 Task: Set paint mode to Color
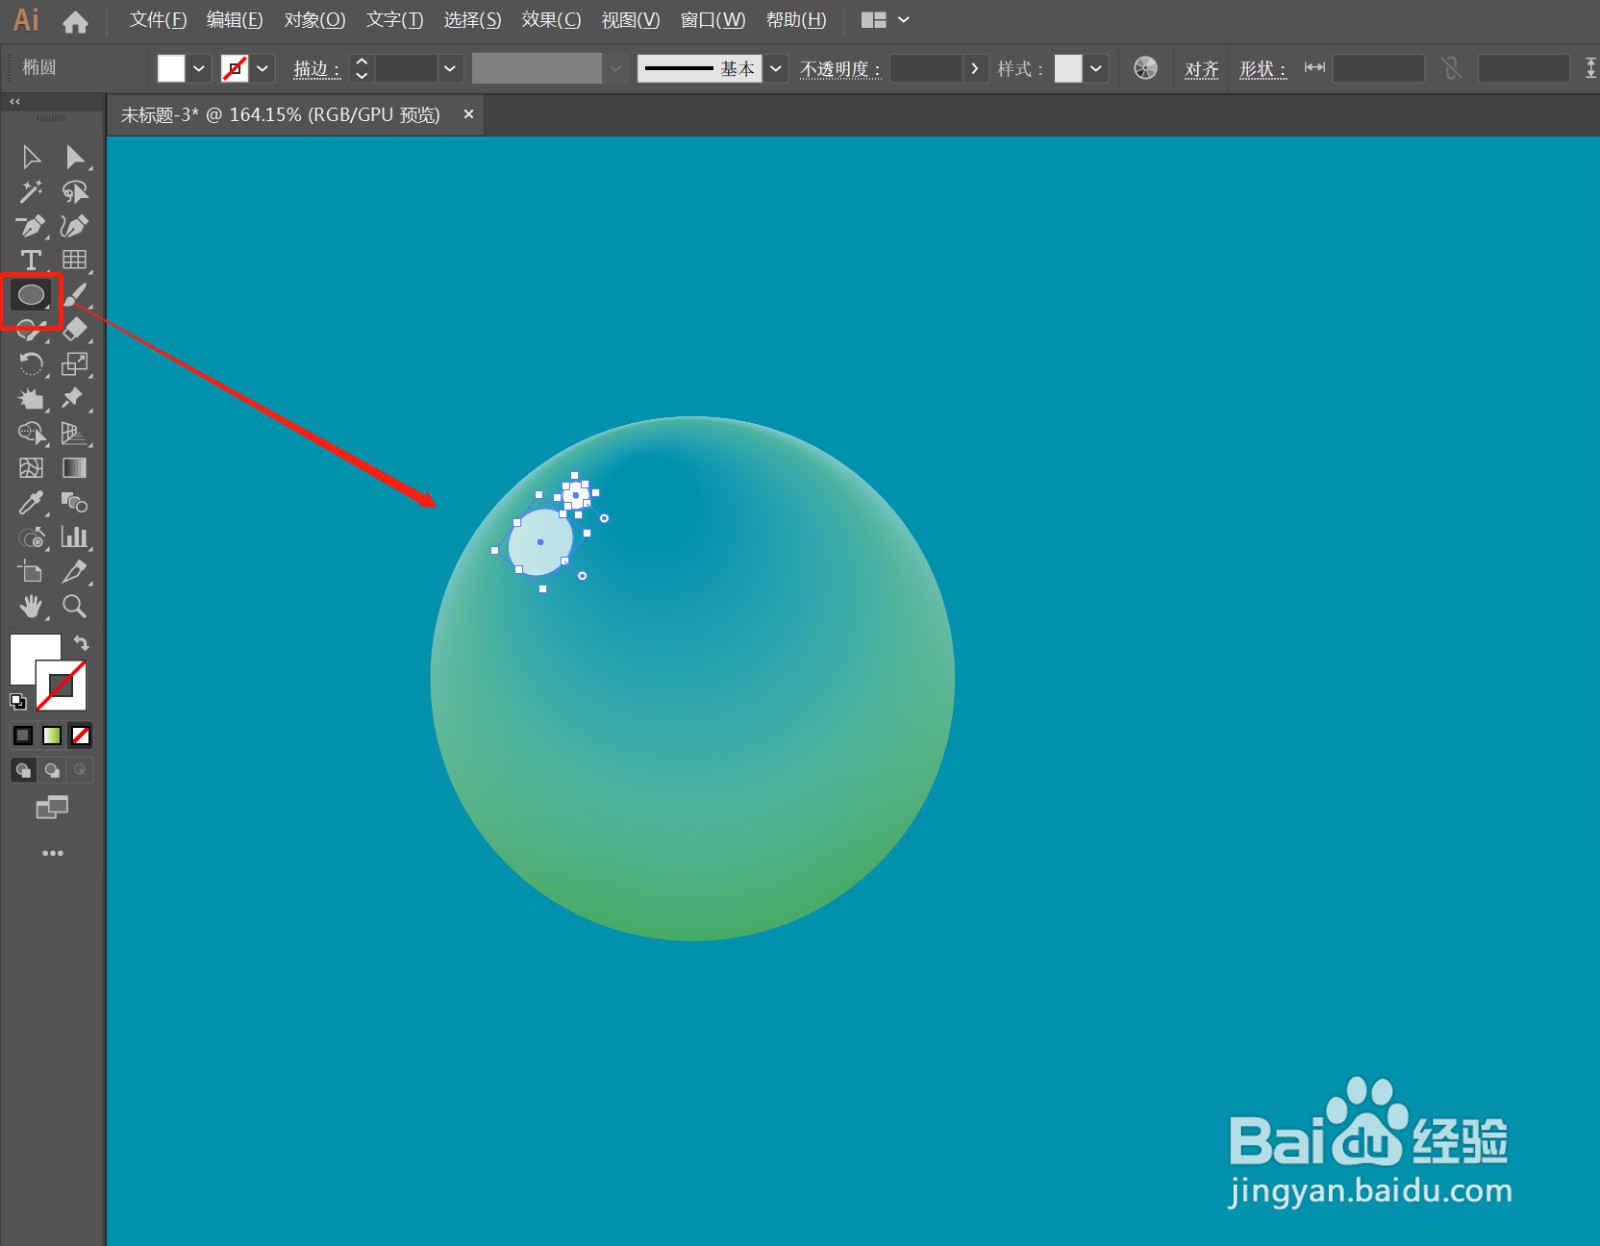(23, 736)
